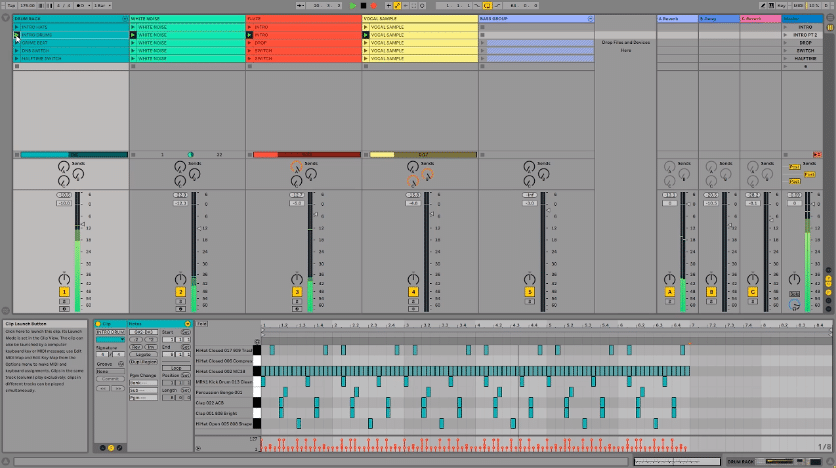Toggle track 5 BASS GROUP activator
This screenshot has height=468, width=836.
529,292
